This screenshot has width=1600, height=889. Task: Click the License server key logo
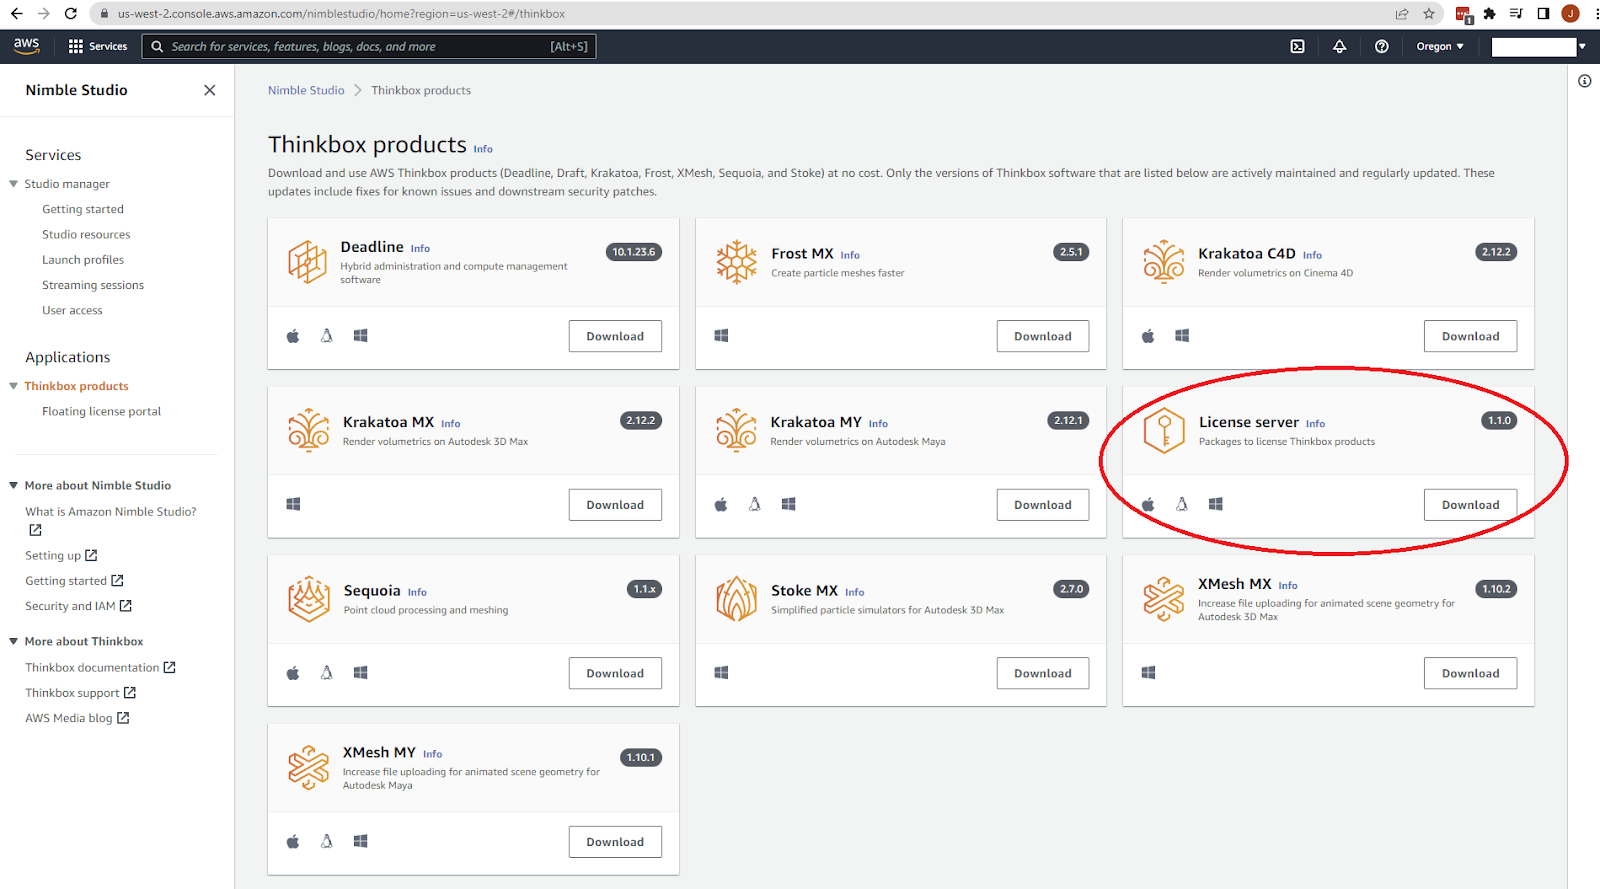point(1164,431)
